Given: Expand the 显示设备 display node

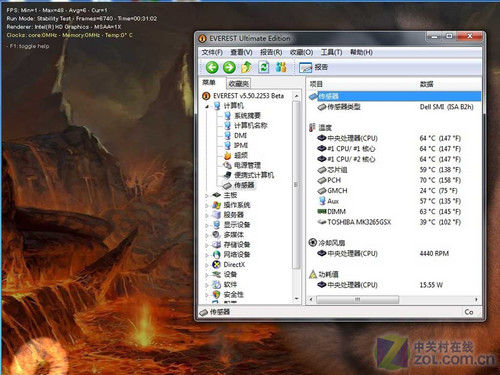Looking at the screenshot, I should pos(207,225).
